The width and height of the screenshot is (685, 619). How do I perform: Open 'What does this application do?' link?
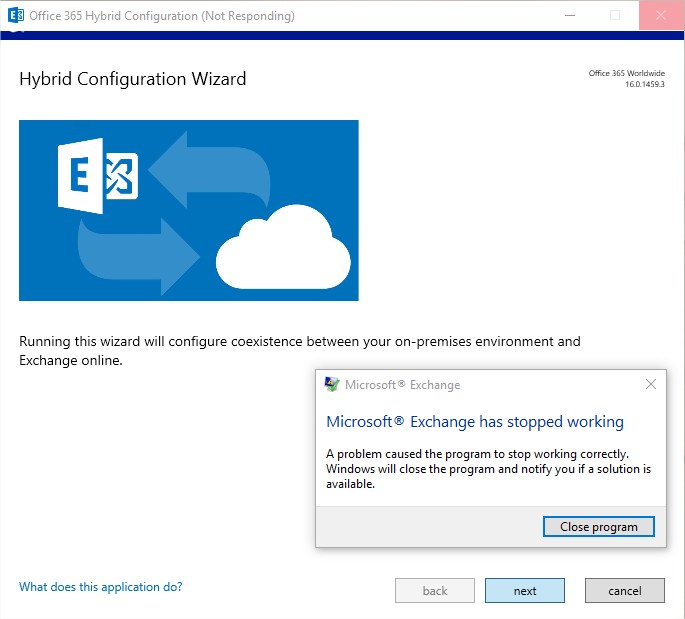(100, 587)
